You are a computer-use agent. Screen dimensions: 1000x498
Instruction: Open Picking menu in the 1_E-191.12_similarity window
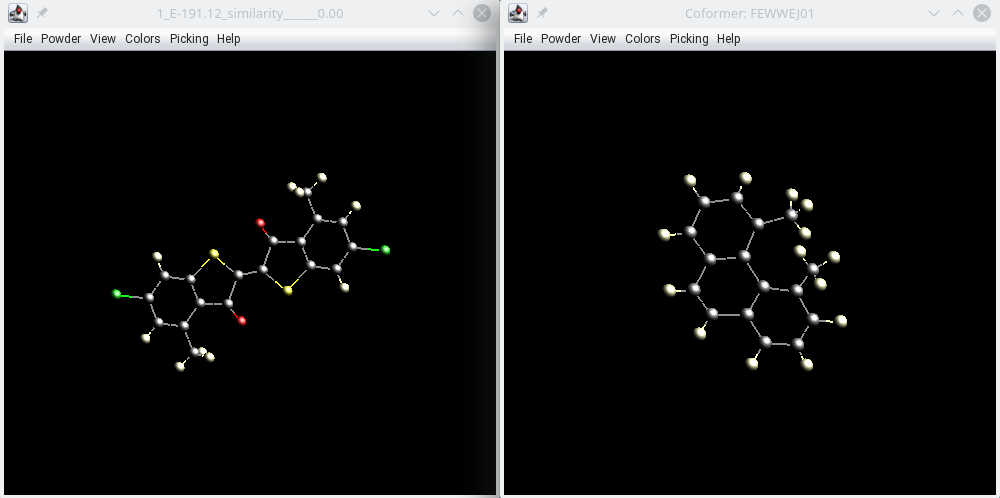click(189, 39)
